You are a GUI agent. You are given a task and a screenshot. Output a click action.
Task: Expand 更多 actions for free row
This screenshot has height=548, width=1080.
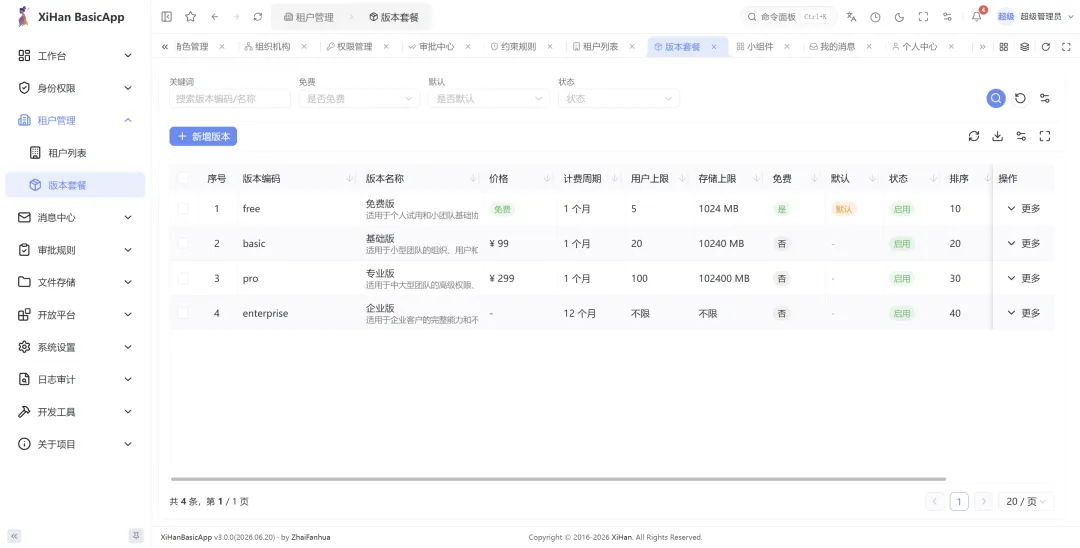1024,209
